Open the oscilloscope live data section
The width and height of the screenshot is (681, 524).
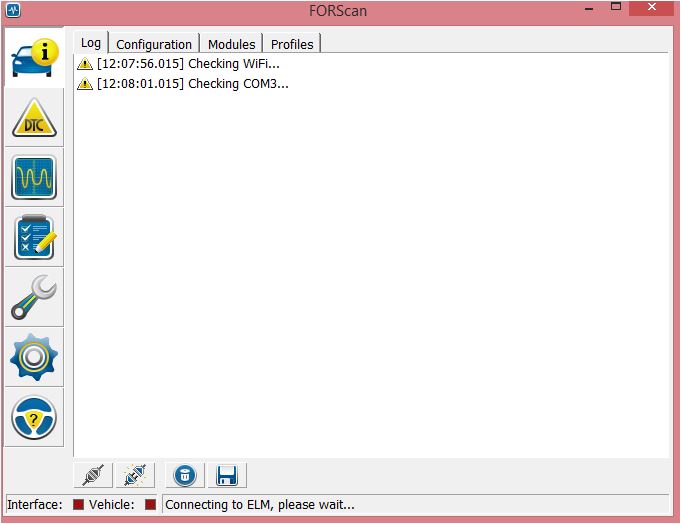tap(34, 178)
